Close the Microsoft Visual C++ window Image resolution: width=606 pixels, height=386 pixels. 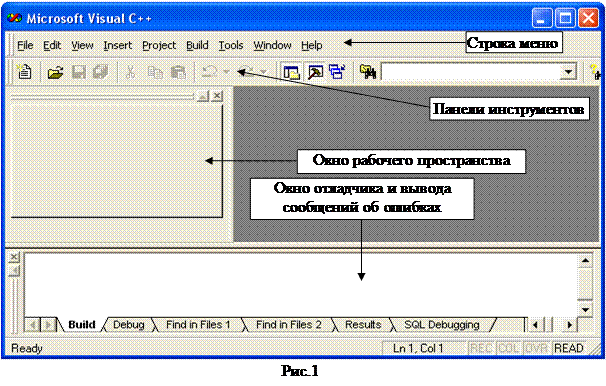tap(588, 18)
